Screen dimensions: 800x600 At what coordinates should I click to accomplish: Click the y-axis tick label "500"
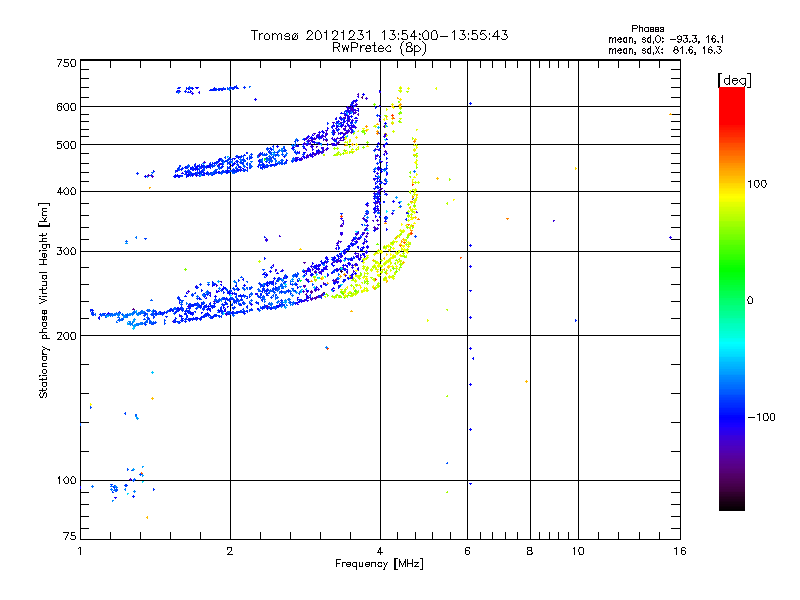[x=67, y=145]
